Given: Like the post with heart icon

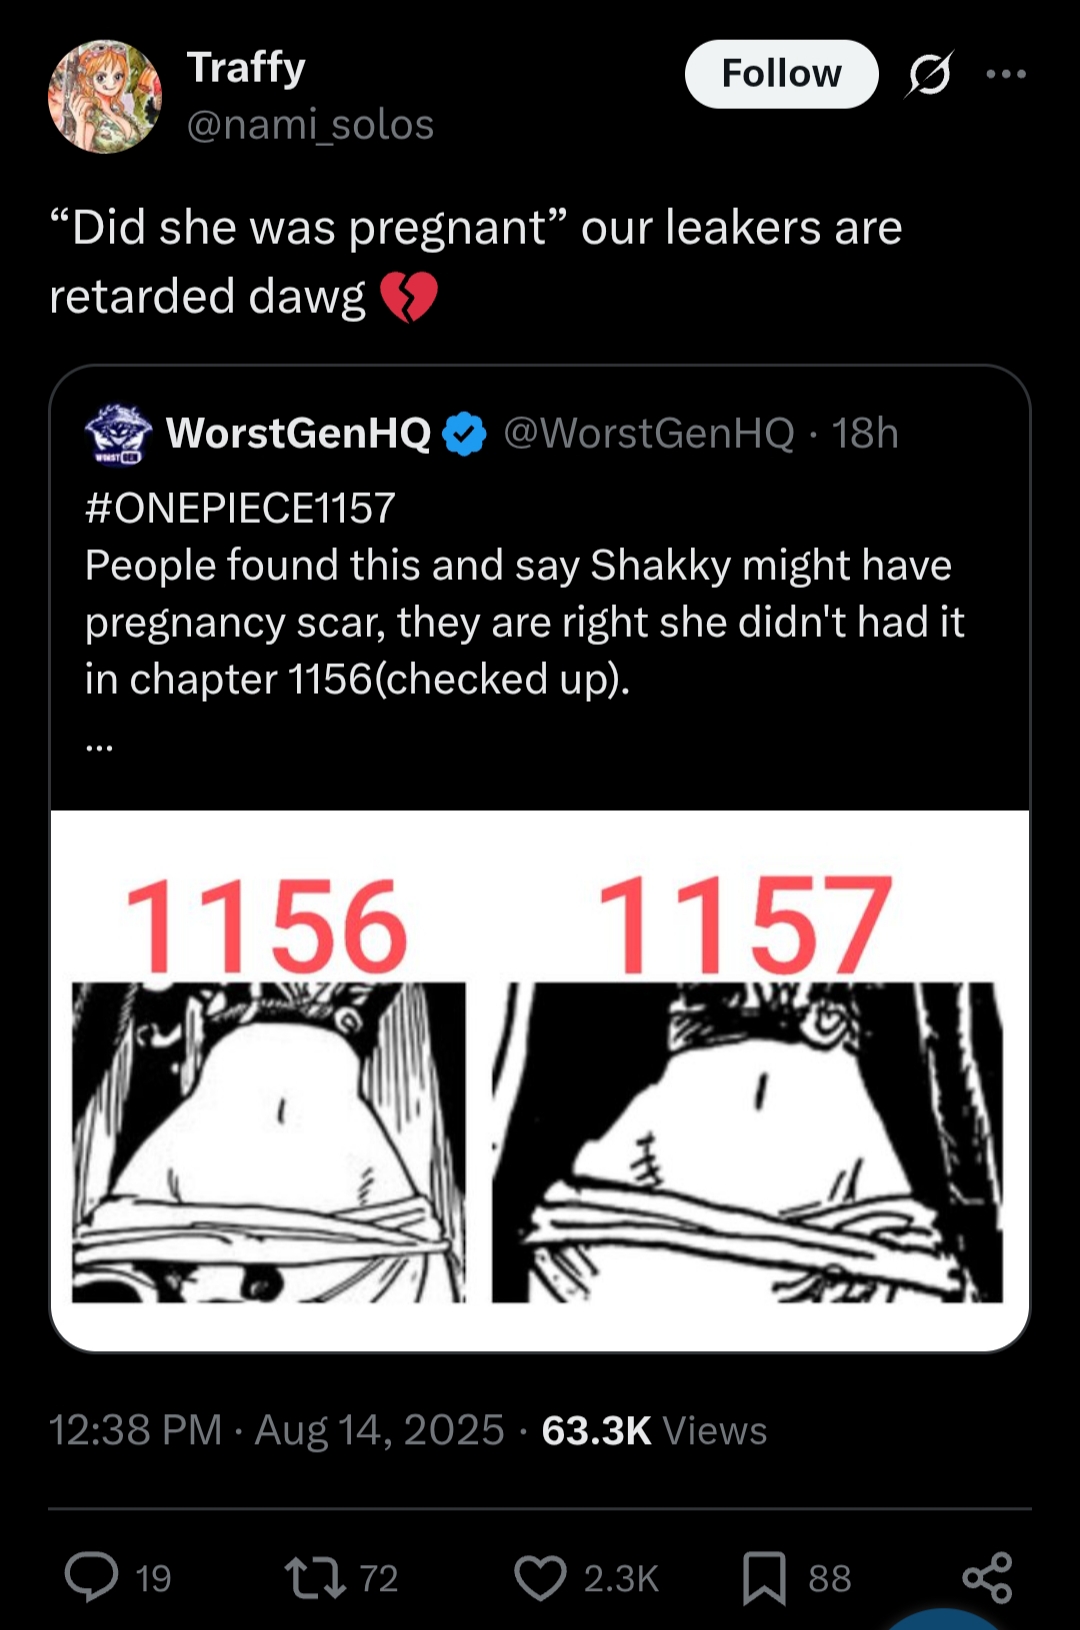Looking at the screenshot, I should coord(540,1577).
